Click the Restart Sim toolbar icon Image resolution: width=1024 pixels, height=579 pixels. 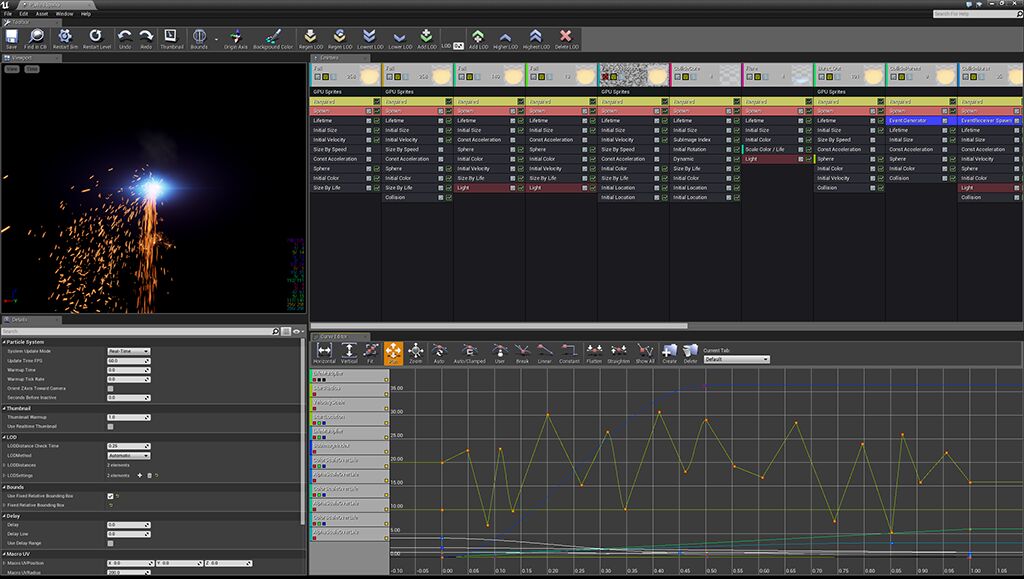64,37
